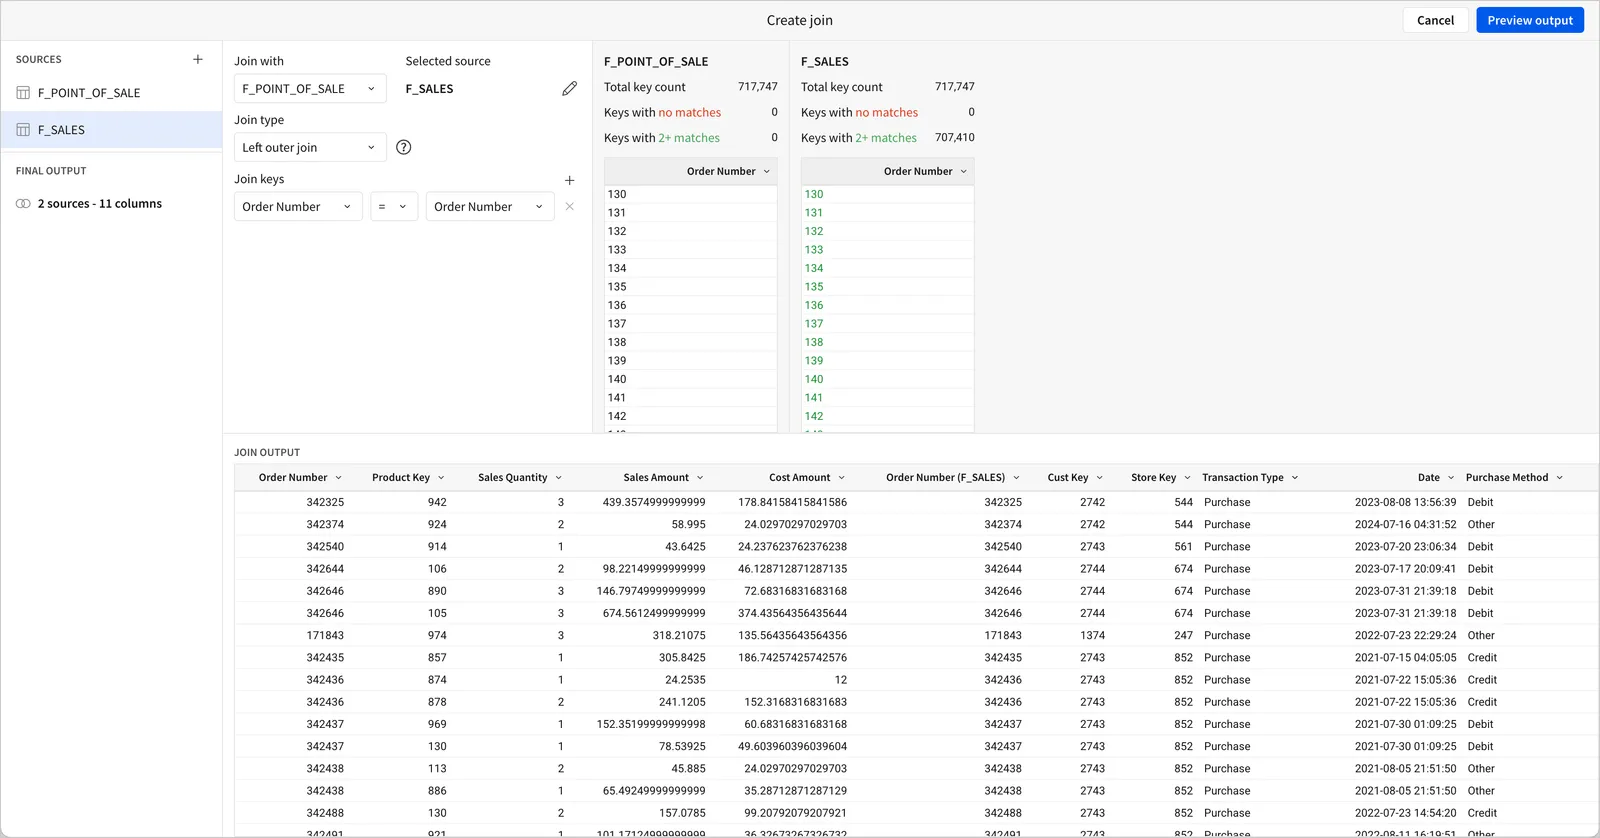Open Cost Amount column menu arrow

click(841, 478)
